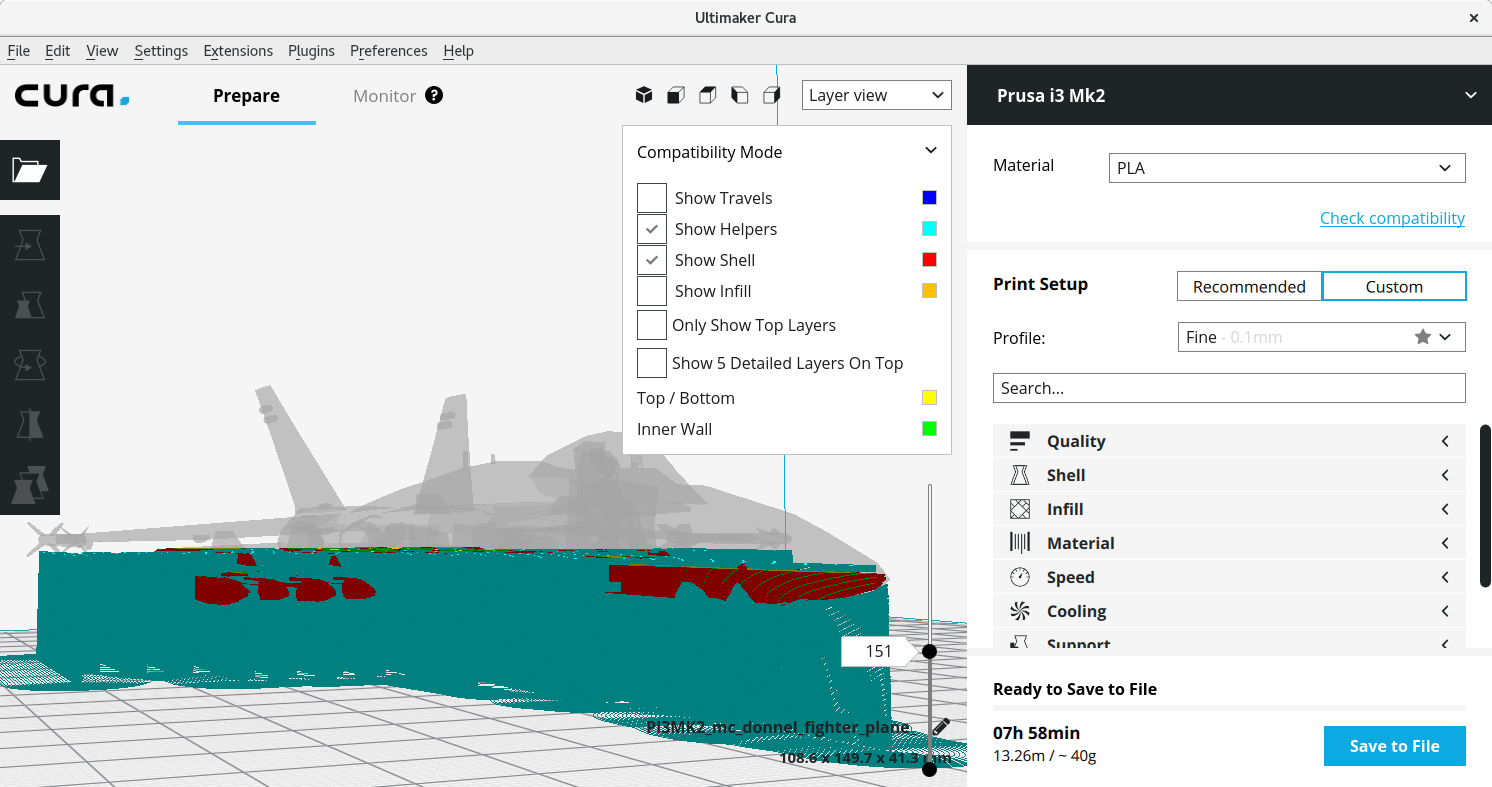Click the blue Show Travels color swatch
This screenshot has height=787, width=1492.
(x=929, y=198)
